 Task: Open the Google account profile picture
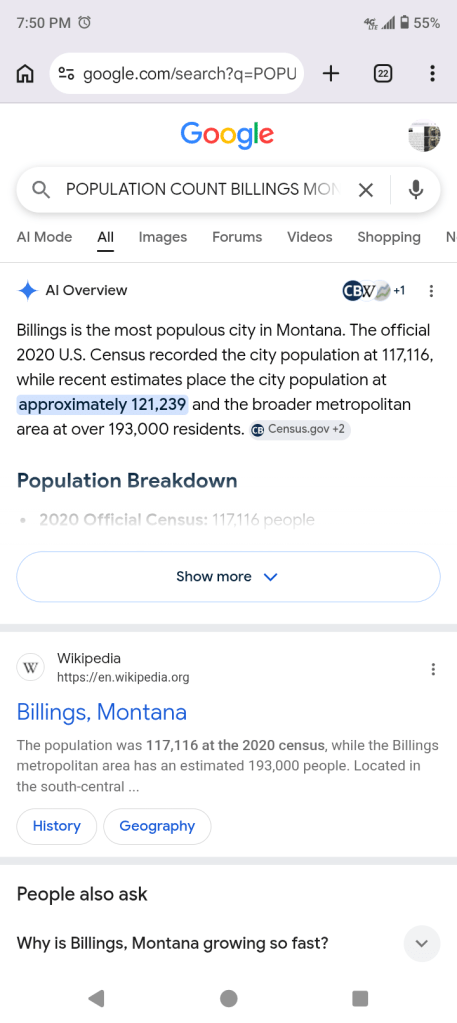(424, 136)
